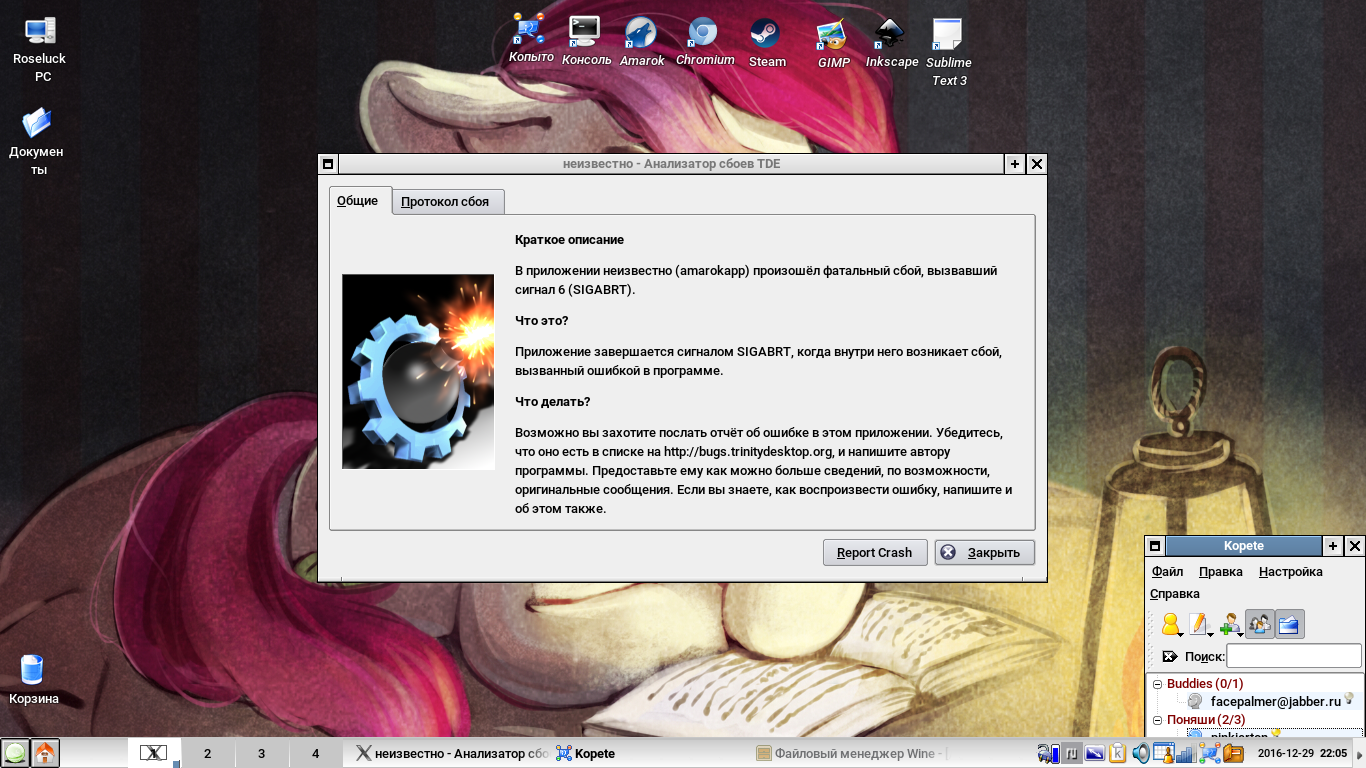Switch to virtual desktop 4
This screenshot has width=1366, height=768.
tap(315, 754)
